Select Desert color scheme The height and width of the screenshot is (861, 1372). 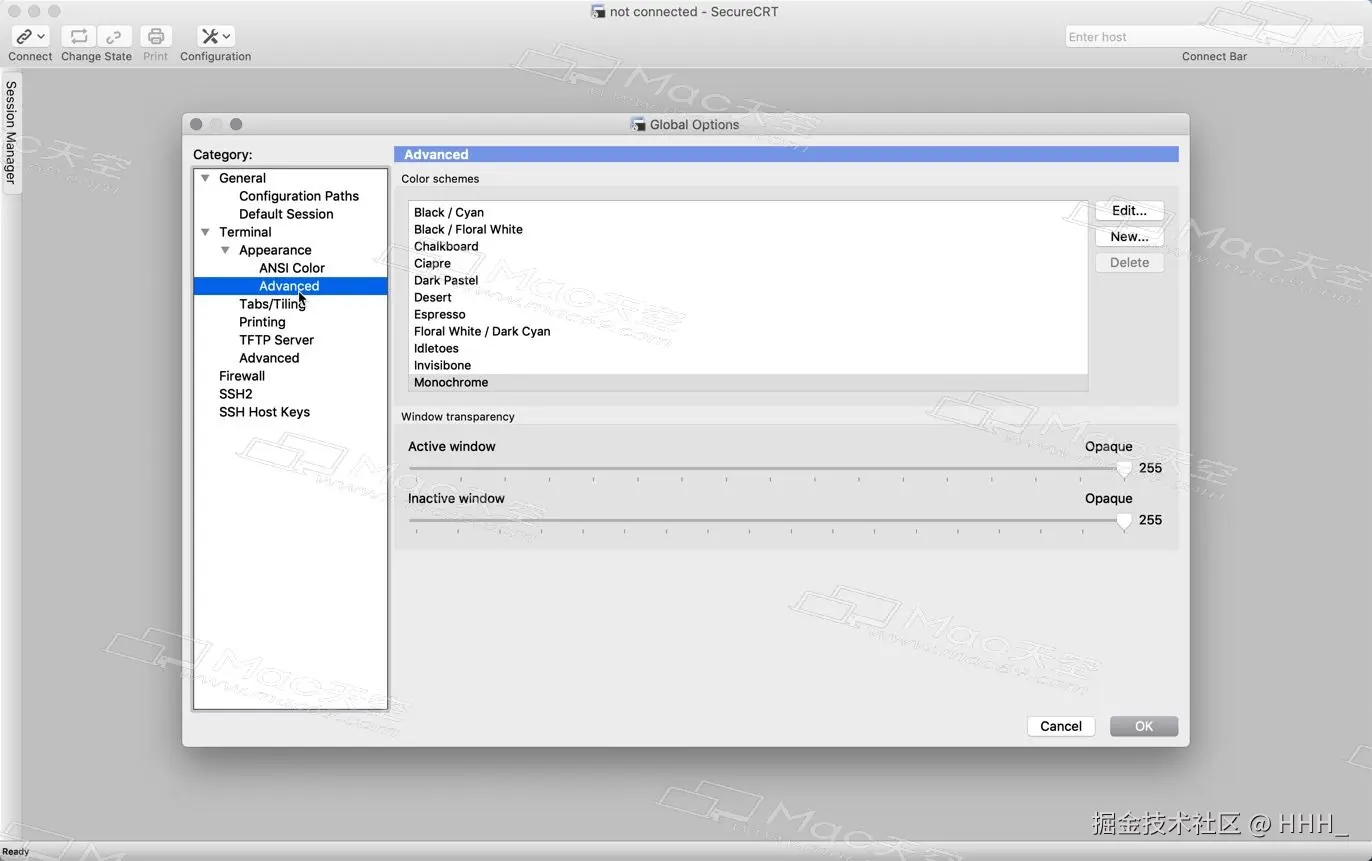tap(748, 297)
